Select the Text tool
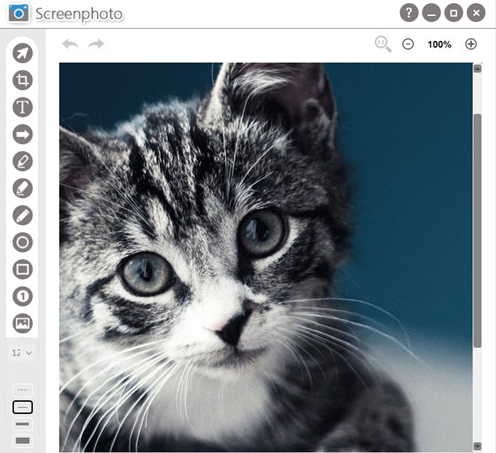Image resolution: width=496 pixels, height=453 pixels. click(23, 107)
